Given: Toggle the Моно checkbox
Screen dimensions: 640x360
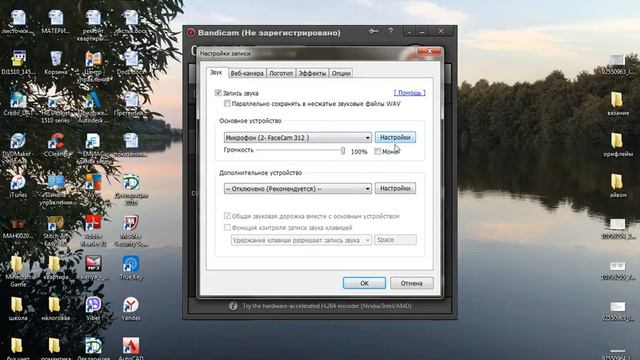Looking at the screenshot, I should [x=378, y=151].
